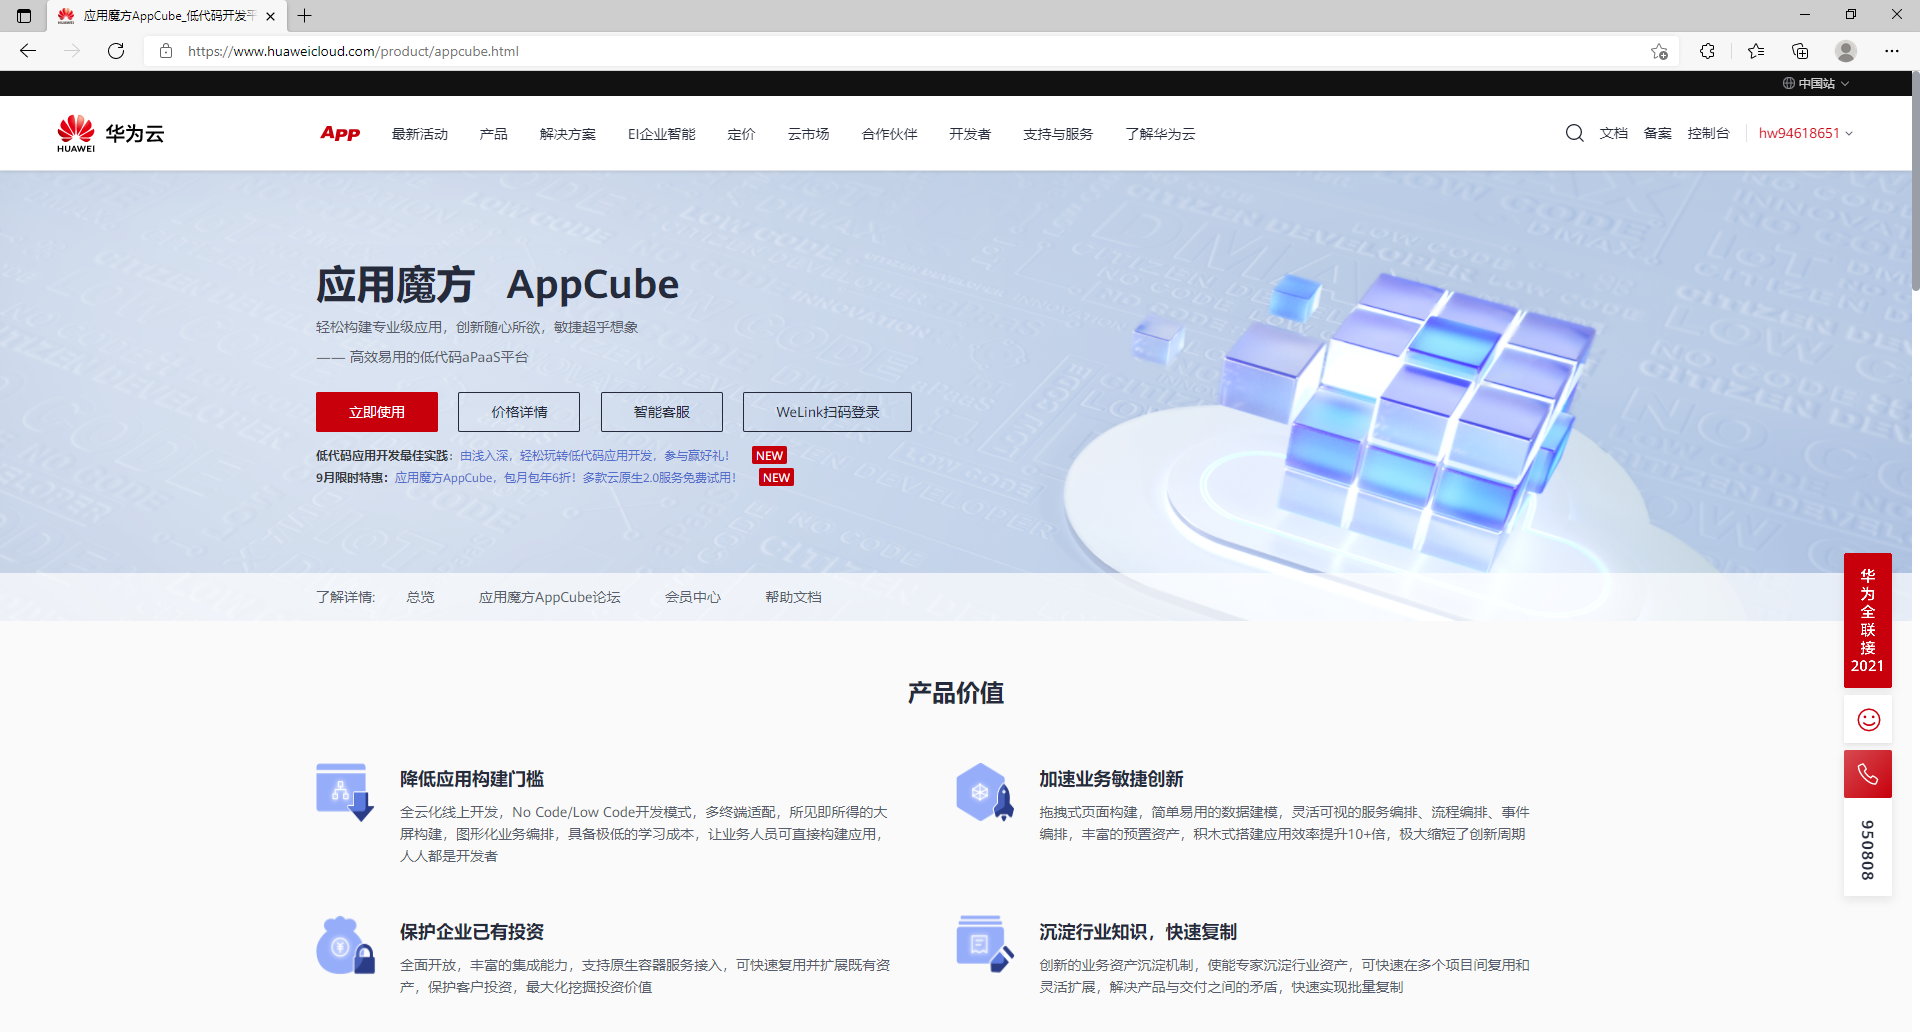Open browser collections icon
This screenshot has height=1032, width=1920.
click(x=1800, y=51)
